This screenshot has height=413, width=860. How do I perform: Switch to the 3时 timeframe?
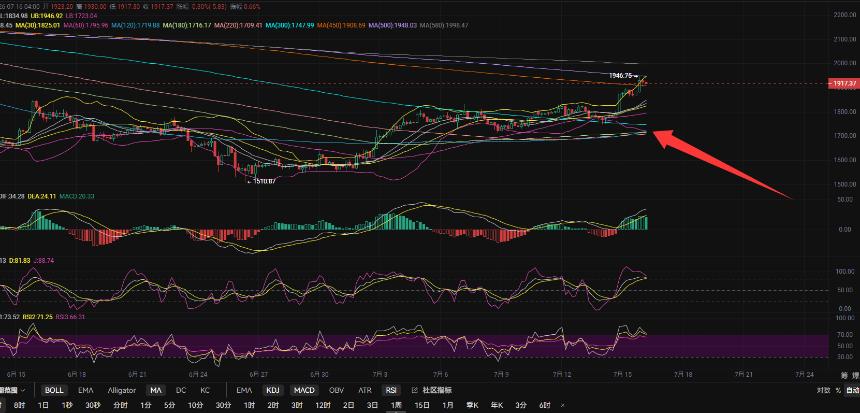click(x=297, y=405)
